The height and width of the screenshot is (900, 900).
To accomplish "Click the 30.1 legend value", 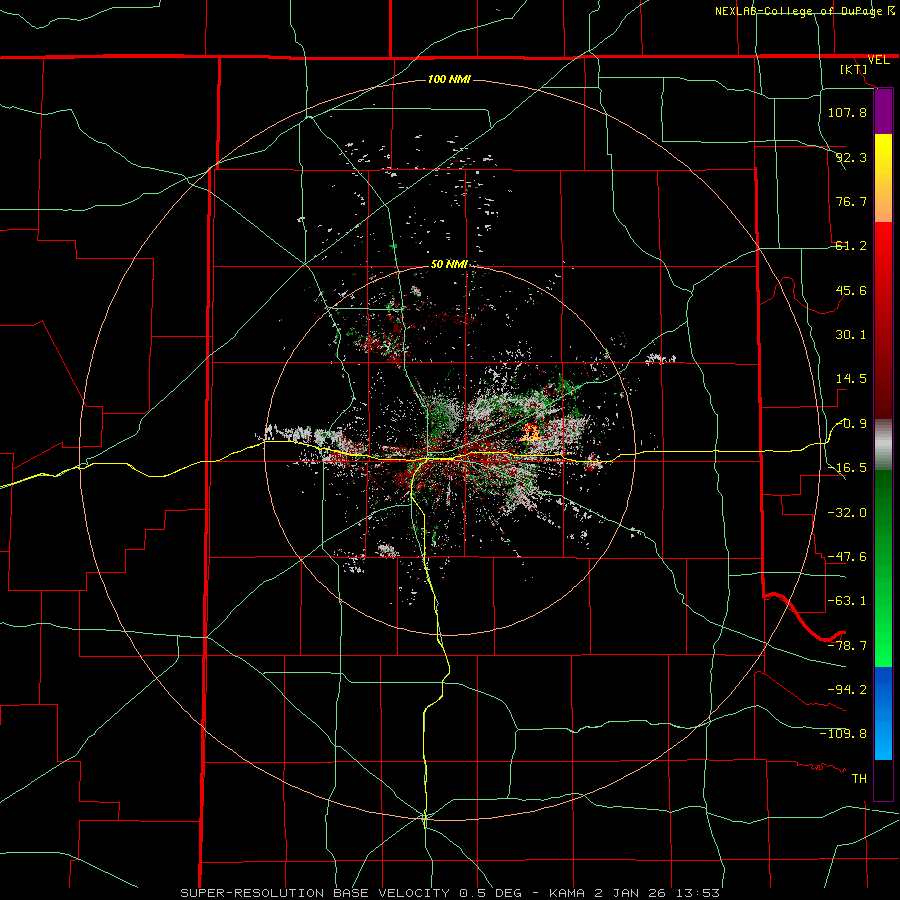I will [851, 335].
